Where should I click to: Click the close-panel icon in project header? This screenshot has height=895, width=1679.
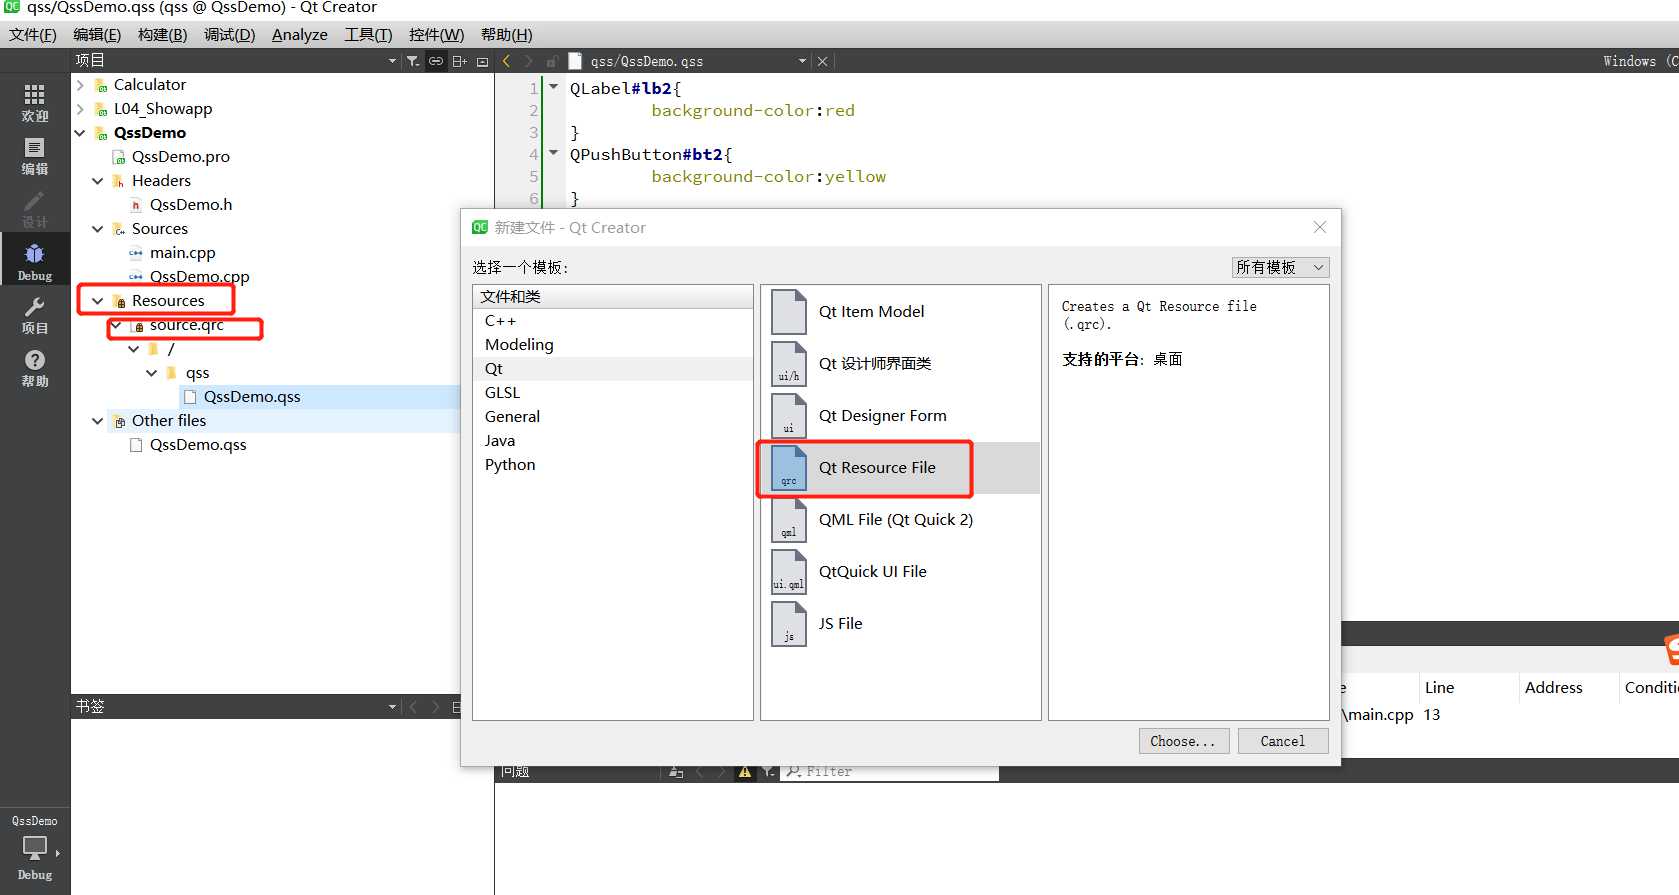click(482, 61)
